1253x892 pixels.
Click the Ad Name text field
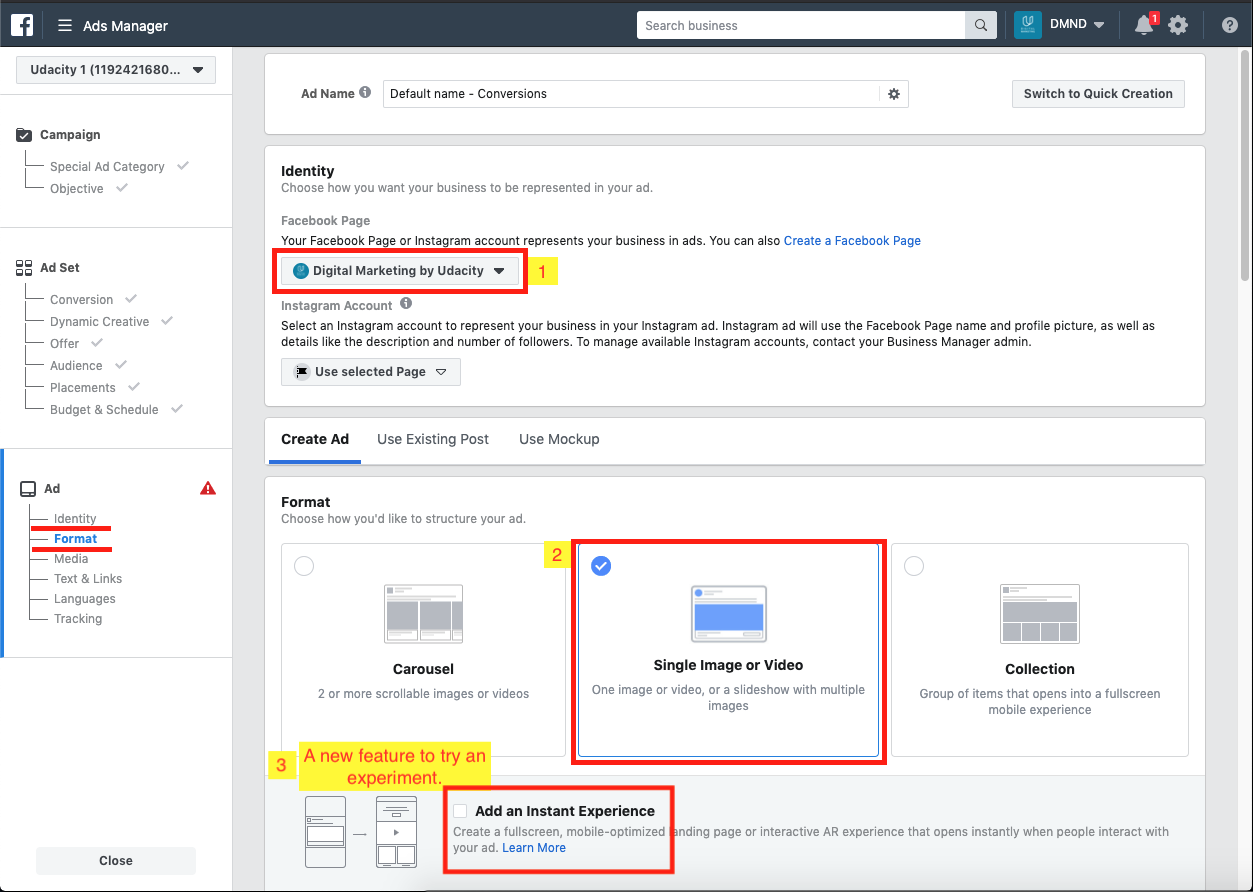tap(630, 94)
